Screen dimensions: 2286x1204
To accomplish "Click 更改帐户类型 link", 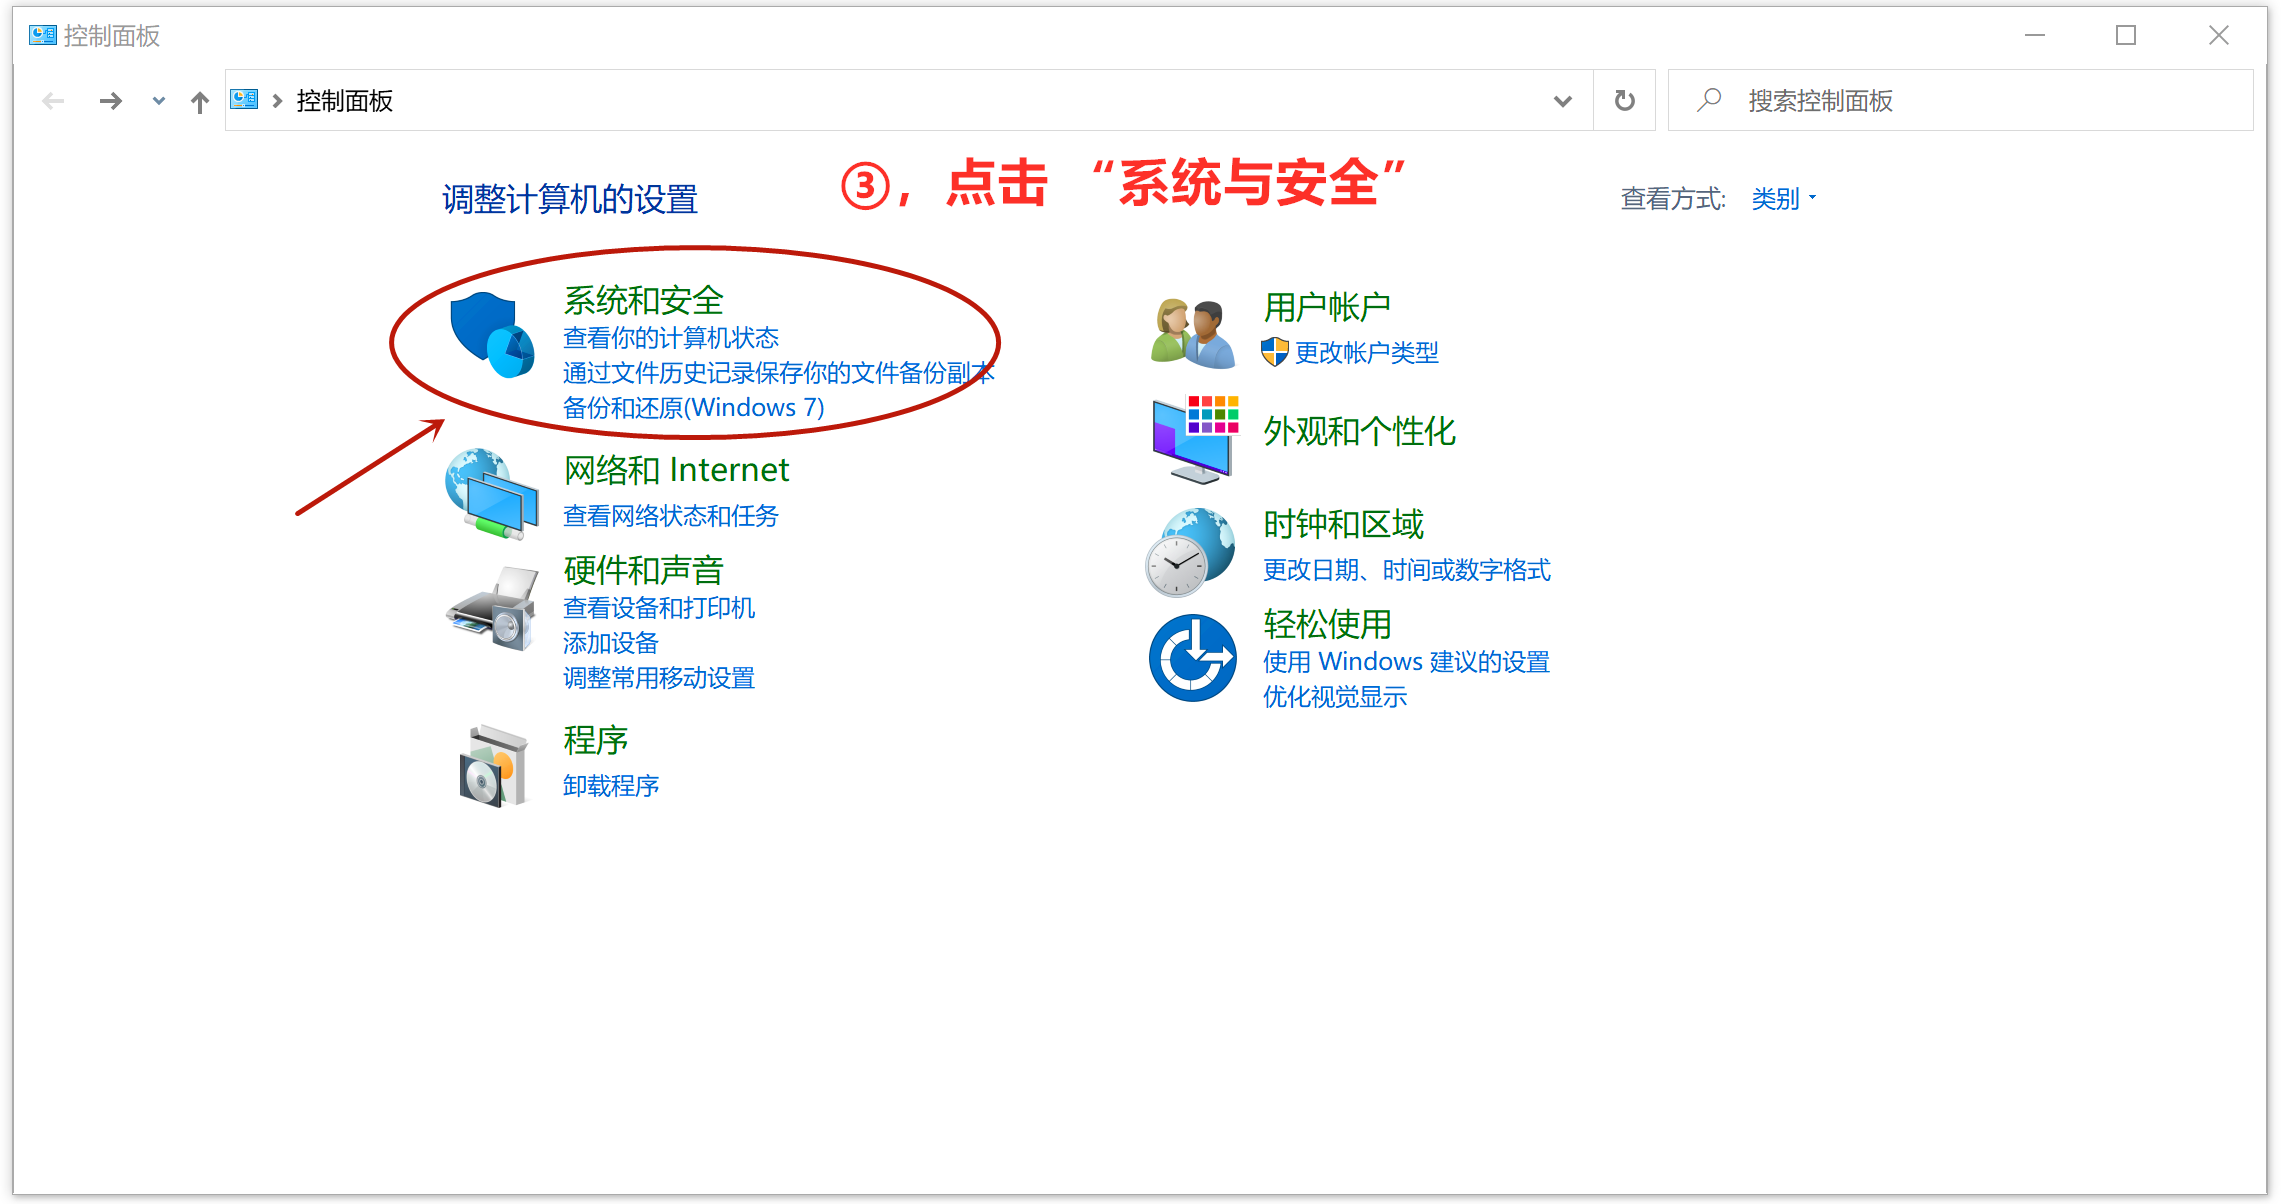I will click(x=1366, y=352).
